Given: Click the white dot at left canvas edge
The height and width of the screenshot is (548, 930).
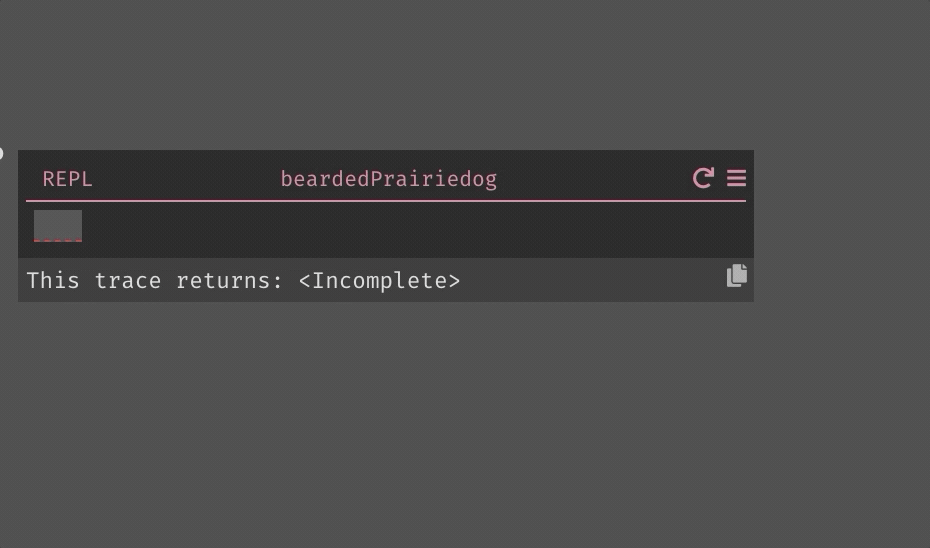Looking at the screenshot, I should pyautogui.click(x=1, y=154).
